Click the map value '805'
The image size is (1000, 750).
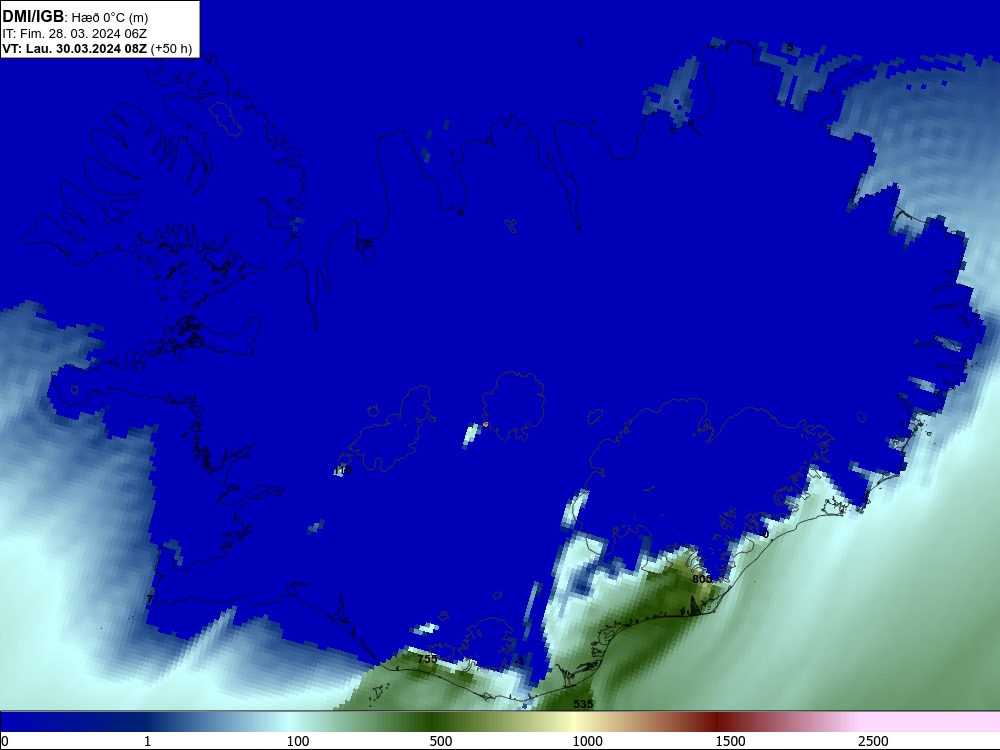tap(702, 579)
